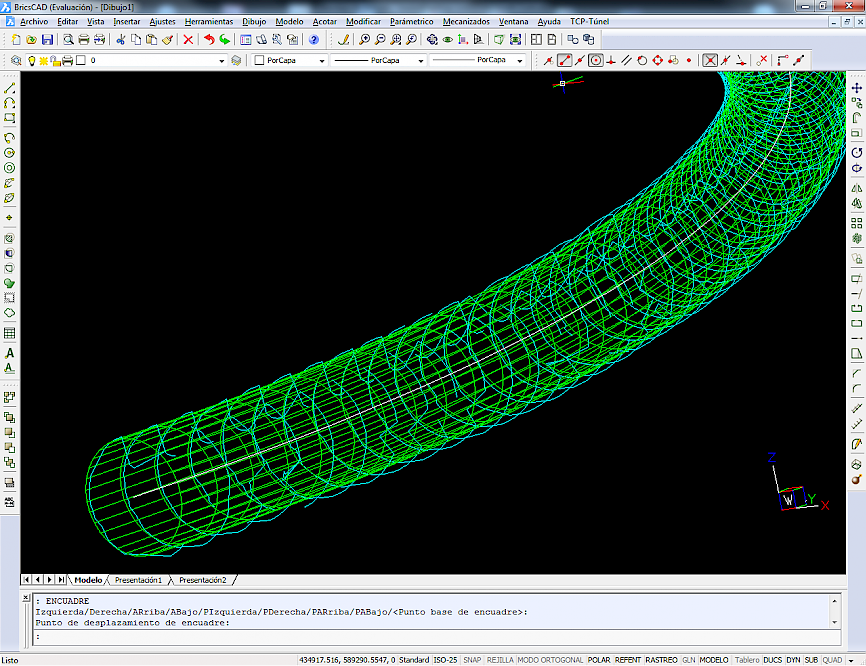
Task: Toggle SNAP mode in status bar
Action: click(472, 660)
